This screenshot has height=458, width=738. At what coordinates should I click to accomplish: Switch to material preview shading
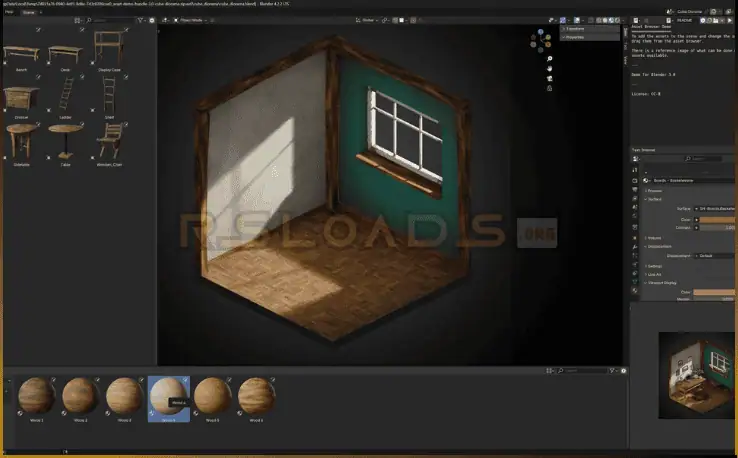[611, 20]
